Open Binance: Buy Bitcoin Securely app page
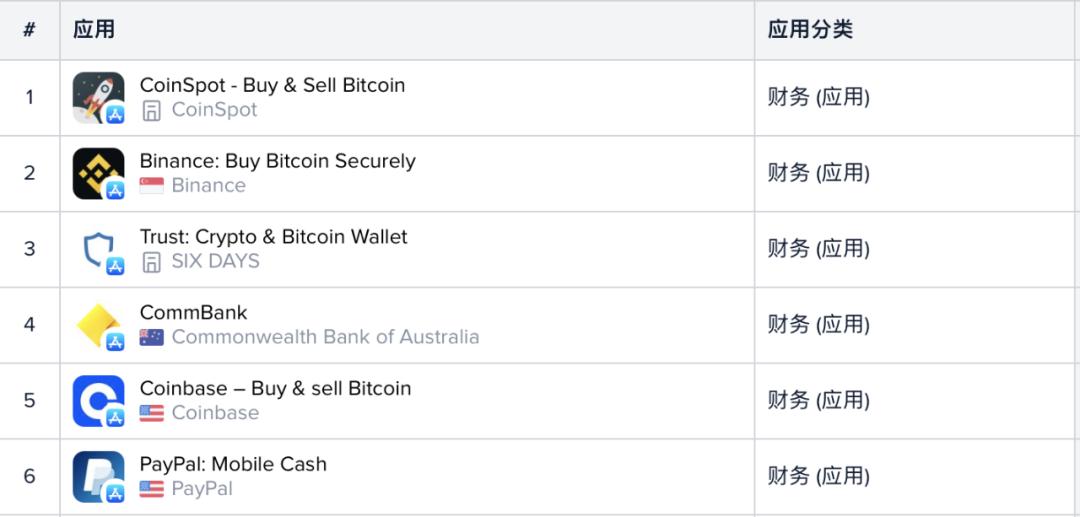Viewport: 1080px width, 517px height. [x=278, y=161]
